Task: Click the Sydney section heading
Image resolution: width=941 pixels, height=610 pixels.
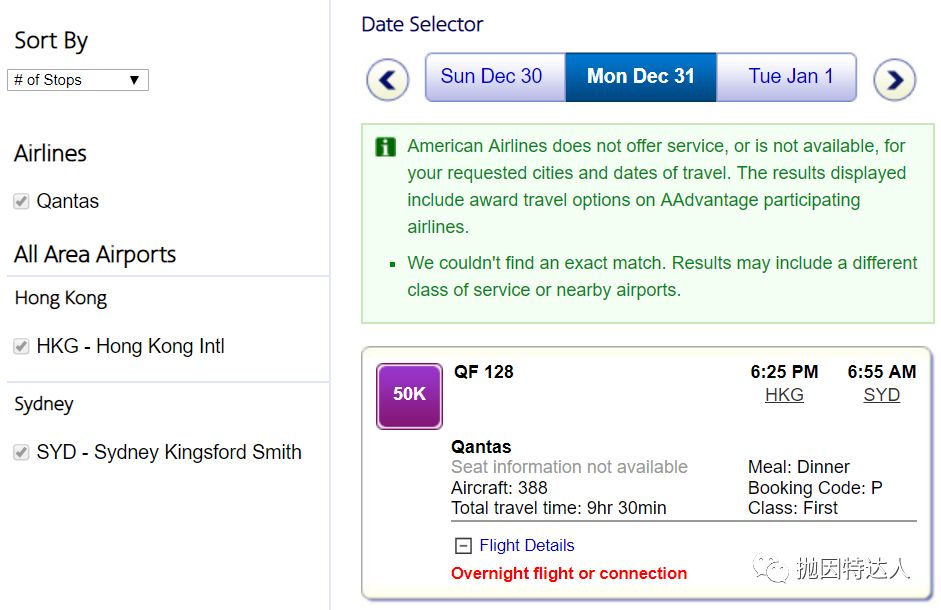Action: coord(44,404)
